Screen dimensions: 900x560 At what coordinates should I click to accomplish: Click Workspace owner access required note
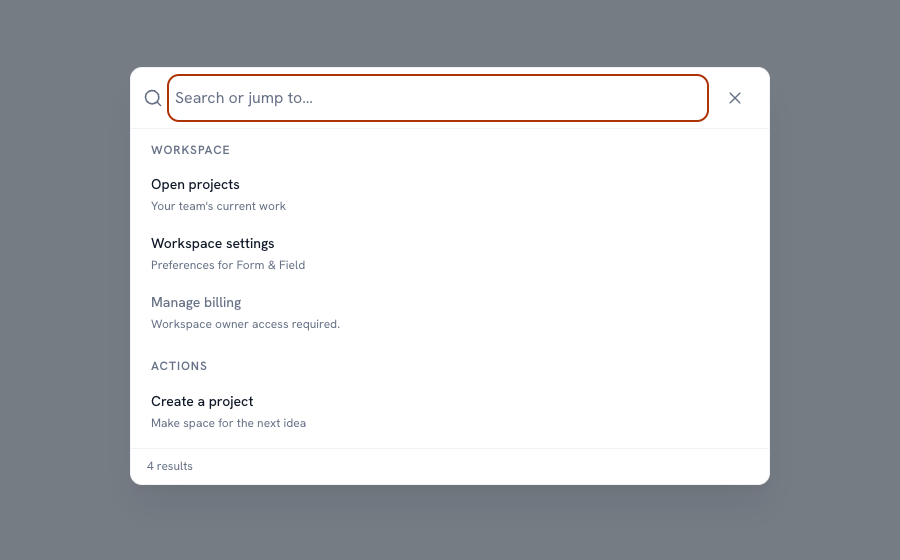pos(245,325)
